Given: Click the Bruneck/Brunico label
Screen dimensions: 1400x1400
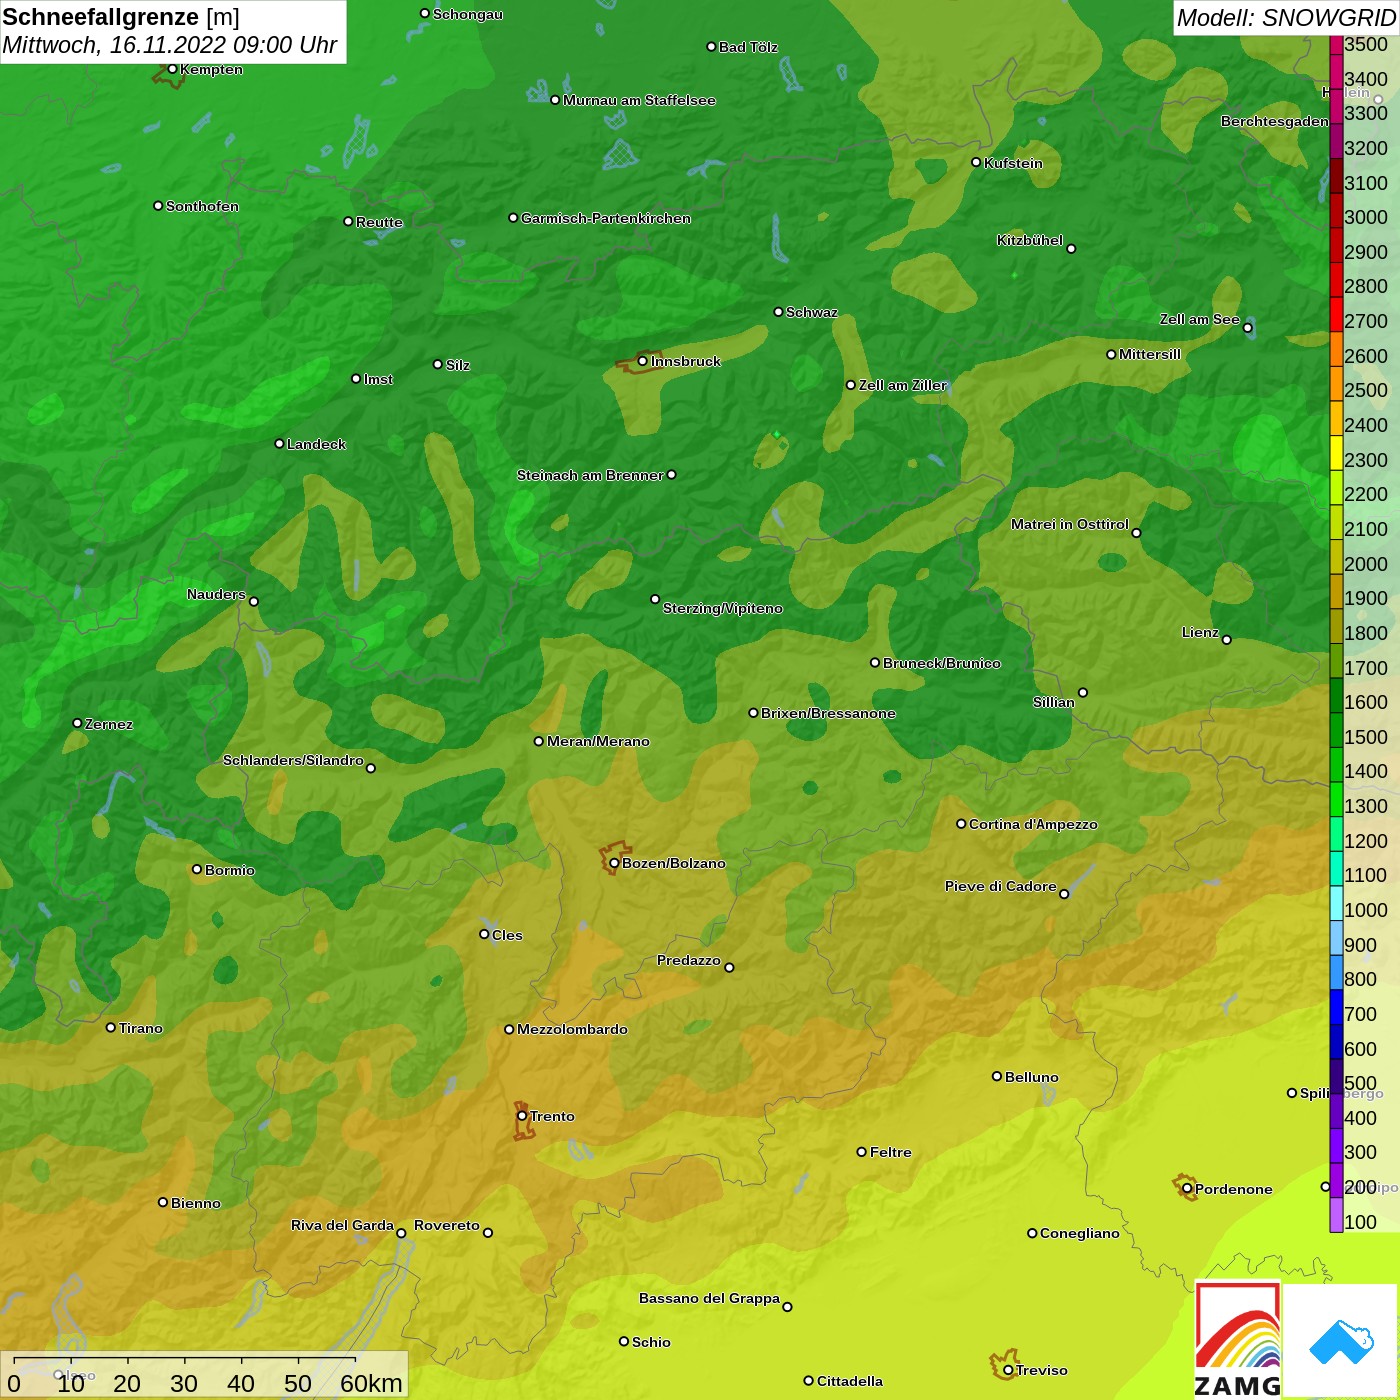Looking at the screenshot, I should [x=942, y=663].
